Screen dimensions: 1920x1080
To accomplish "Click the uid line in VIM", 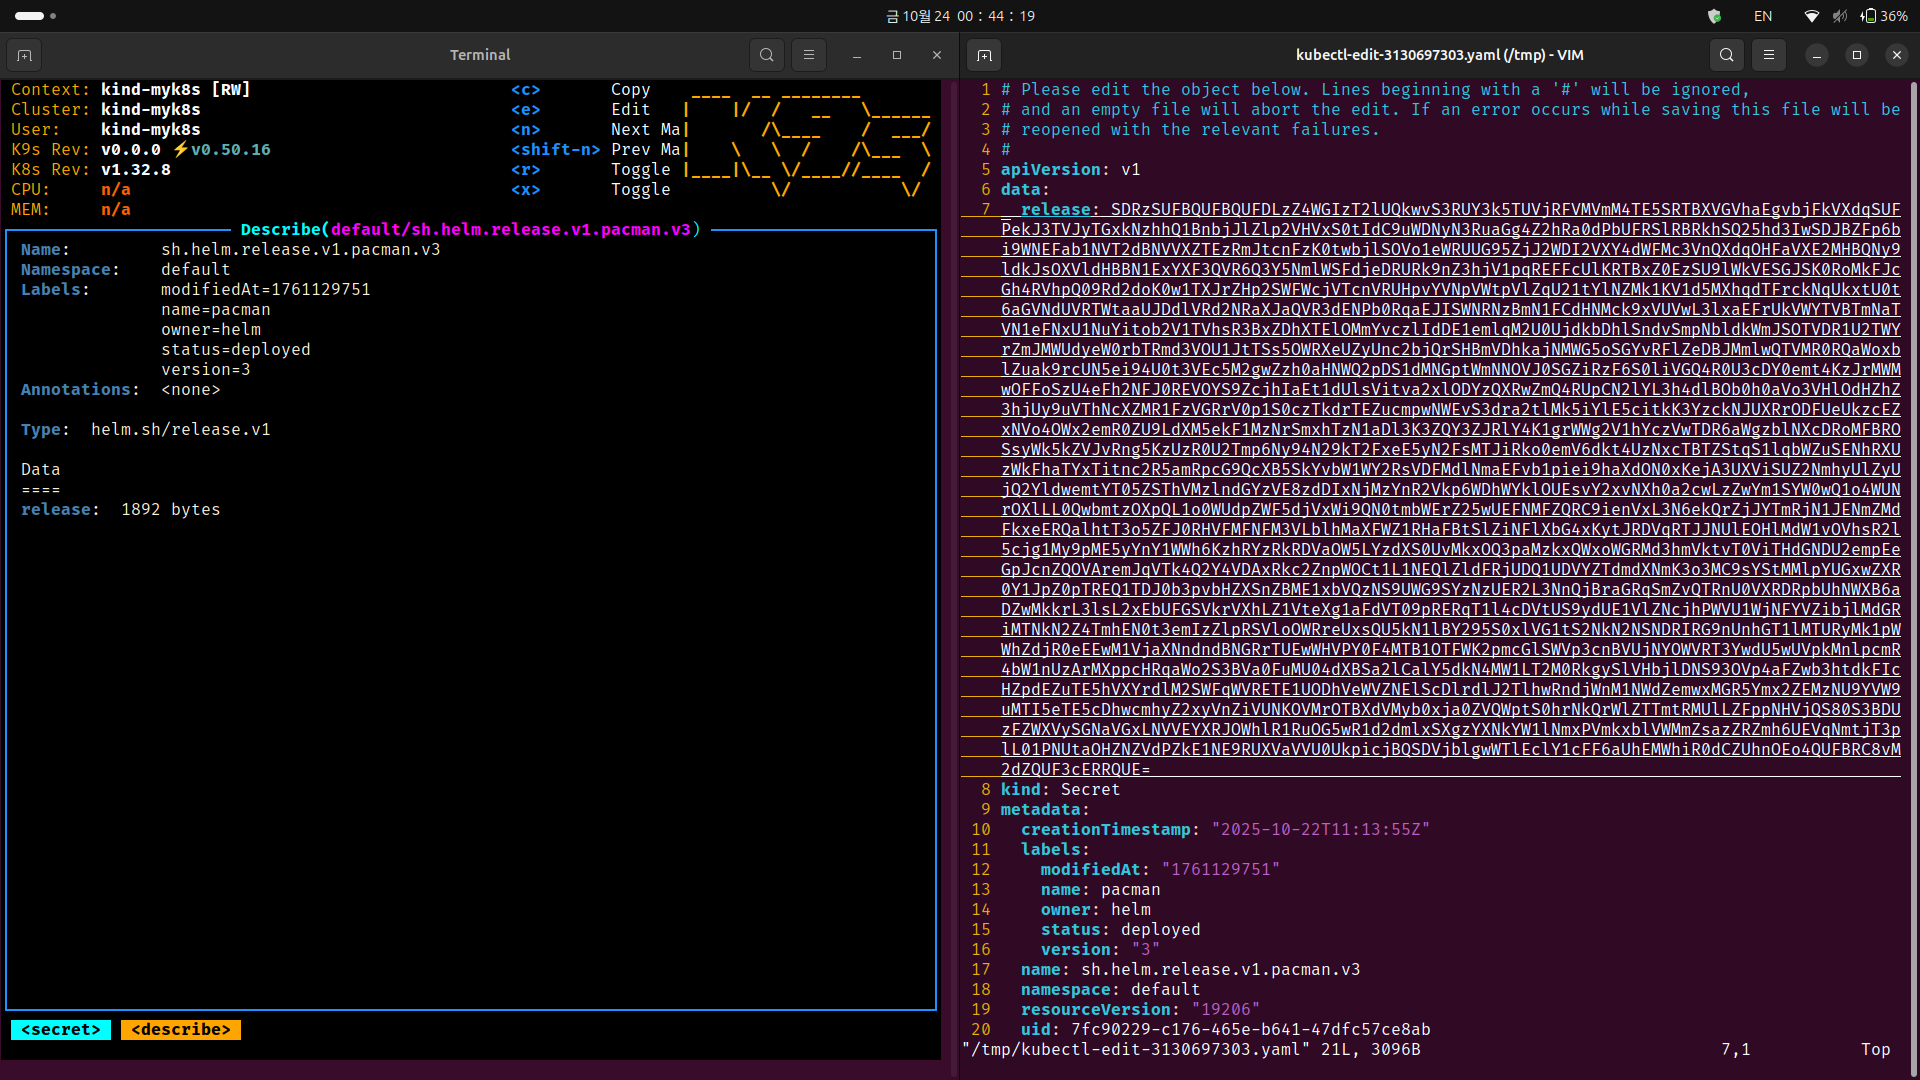I will [x=1226, y=1030].
